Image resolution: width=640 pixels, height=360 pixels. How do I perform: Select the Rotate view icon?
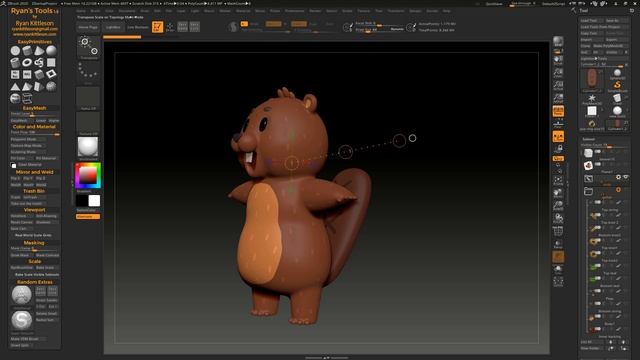pyautogui.click(x=558, y=218)
